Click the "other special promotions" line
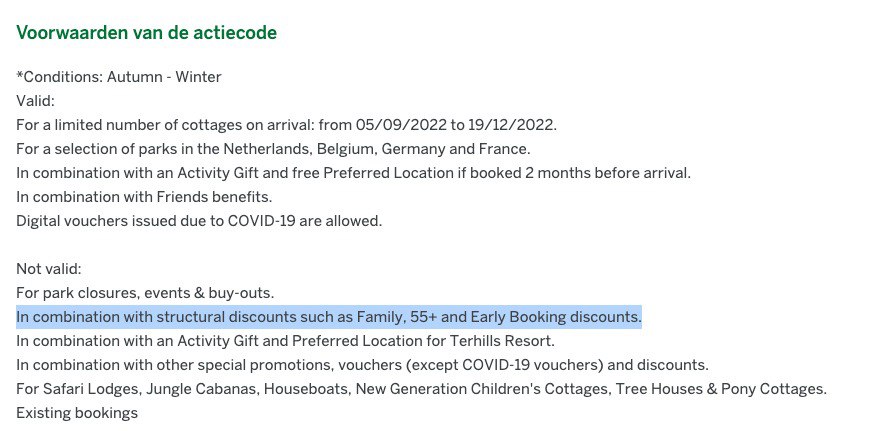Screen dimensions: 869x431 tap(362, 365)
